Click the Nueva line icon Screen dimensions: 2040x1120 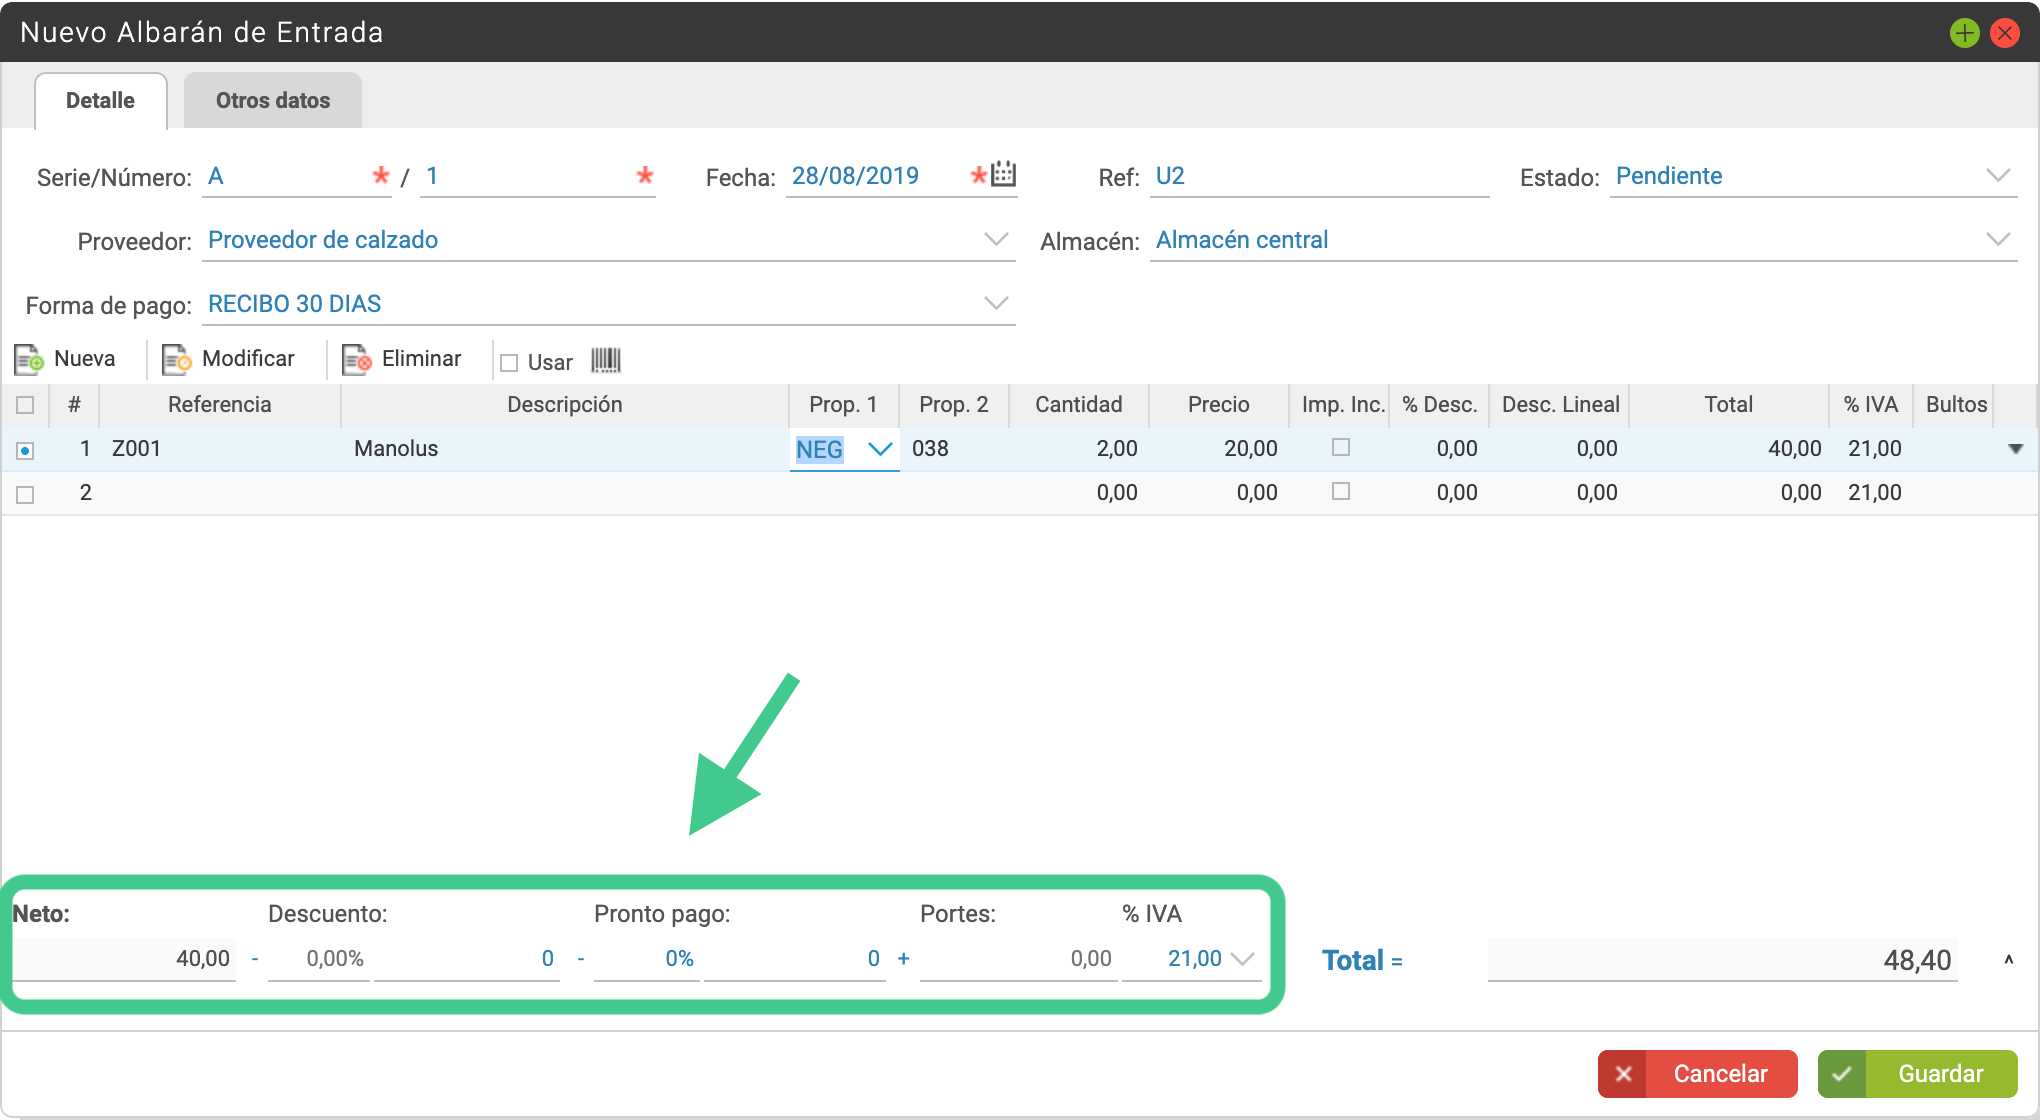click(x=29, y=359)
